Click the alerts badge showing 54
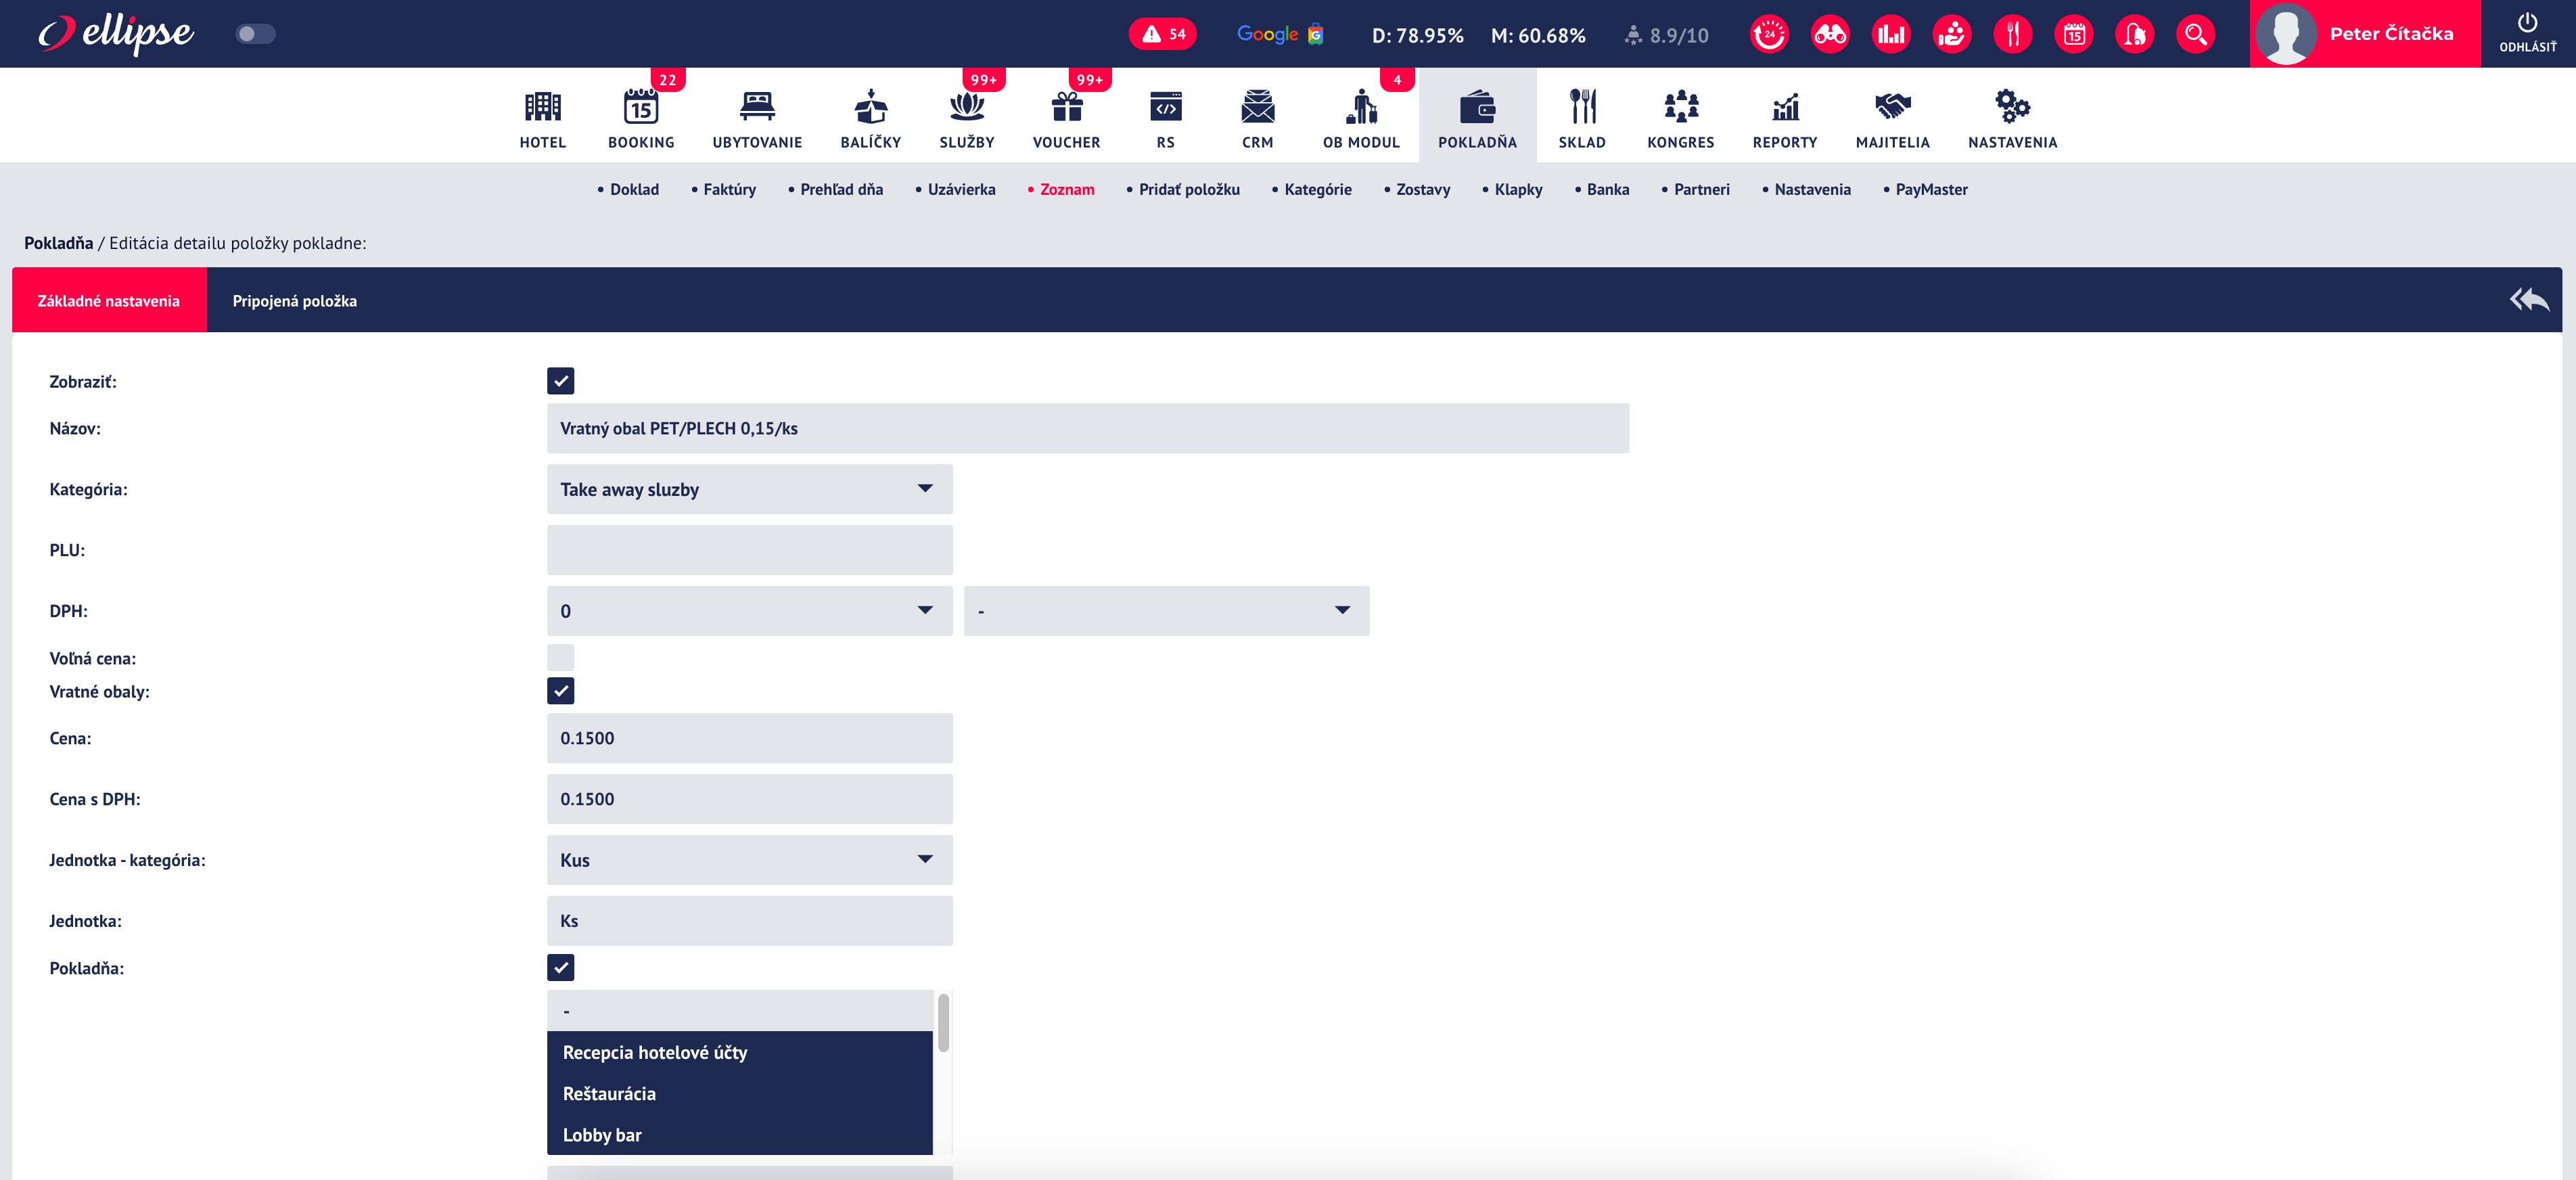The image size is (2576, 1180). (1162, 35)
